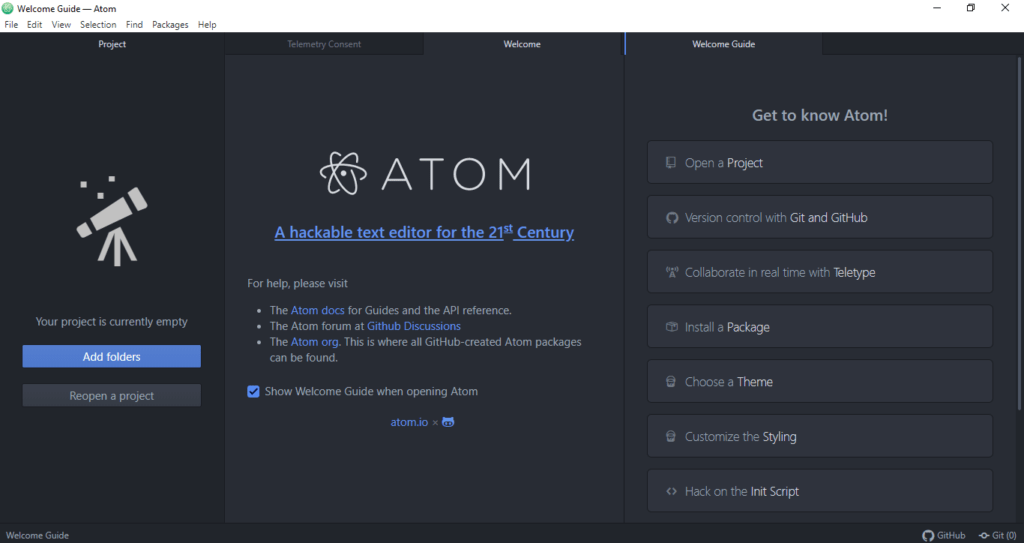The image size is (1024, 543).
Task: Click the GitHub icon in the status bar
Action: coord(928,535)
